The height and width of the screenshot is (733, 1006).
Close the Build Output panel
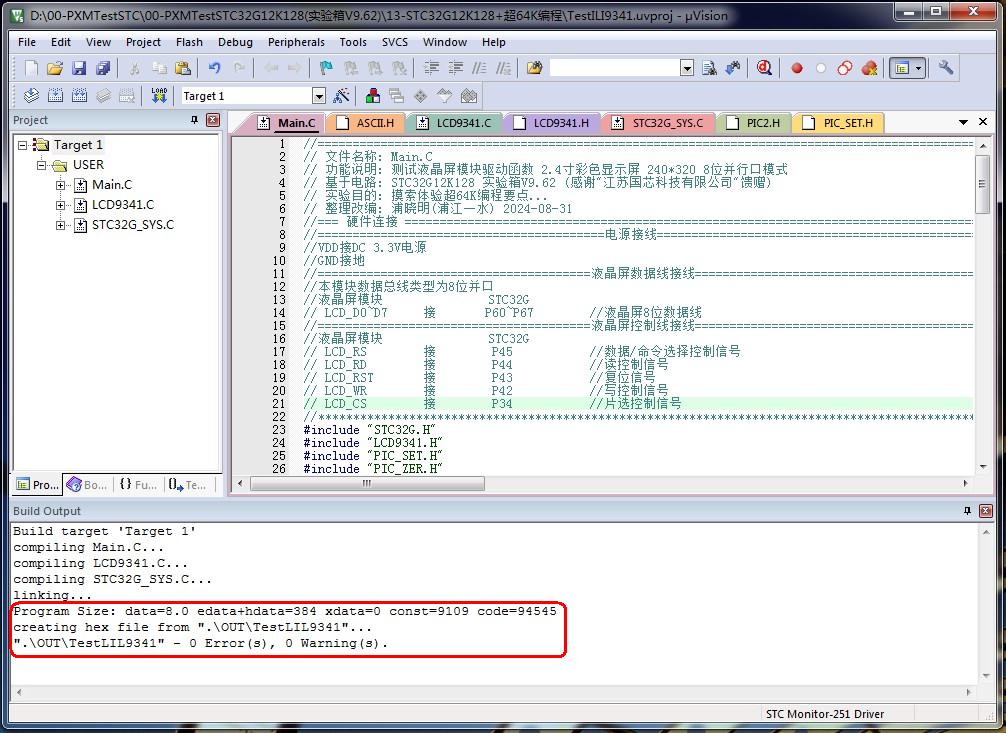pos(986,511)
